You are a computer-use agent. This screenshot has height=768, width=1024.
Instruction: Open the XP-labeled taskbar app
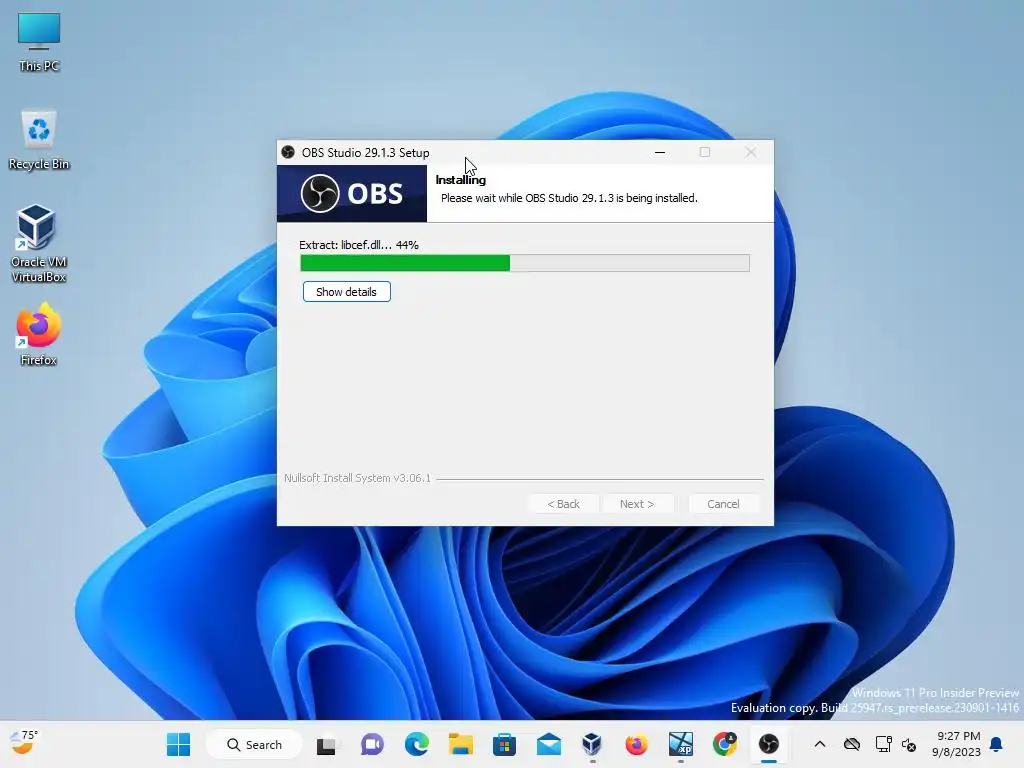(680, 744)
